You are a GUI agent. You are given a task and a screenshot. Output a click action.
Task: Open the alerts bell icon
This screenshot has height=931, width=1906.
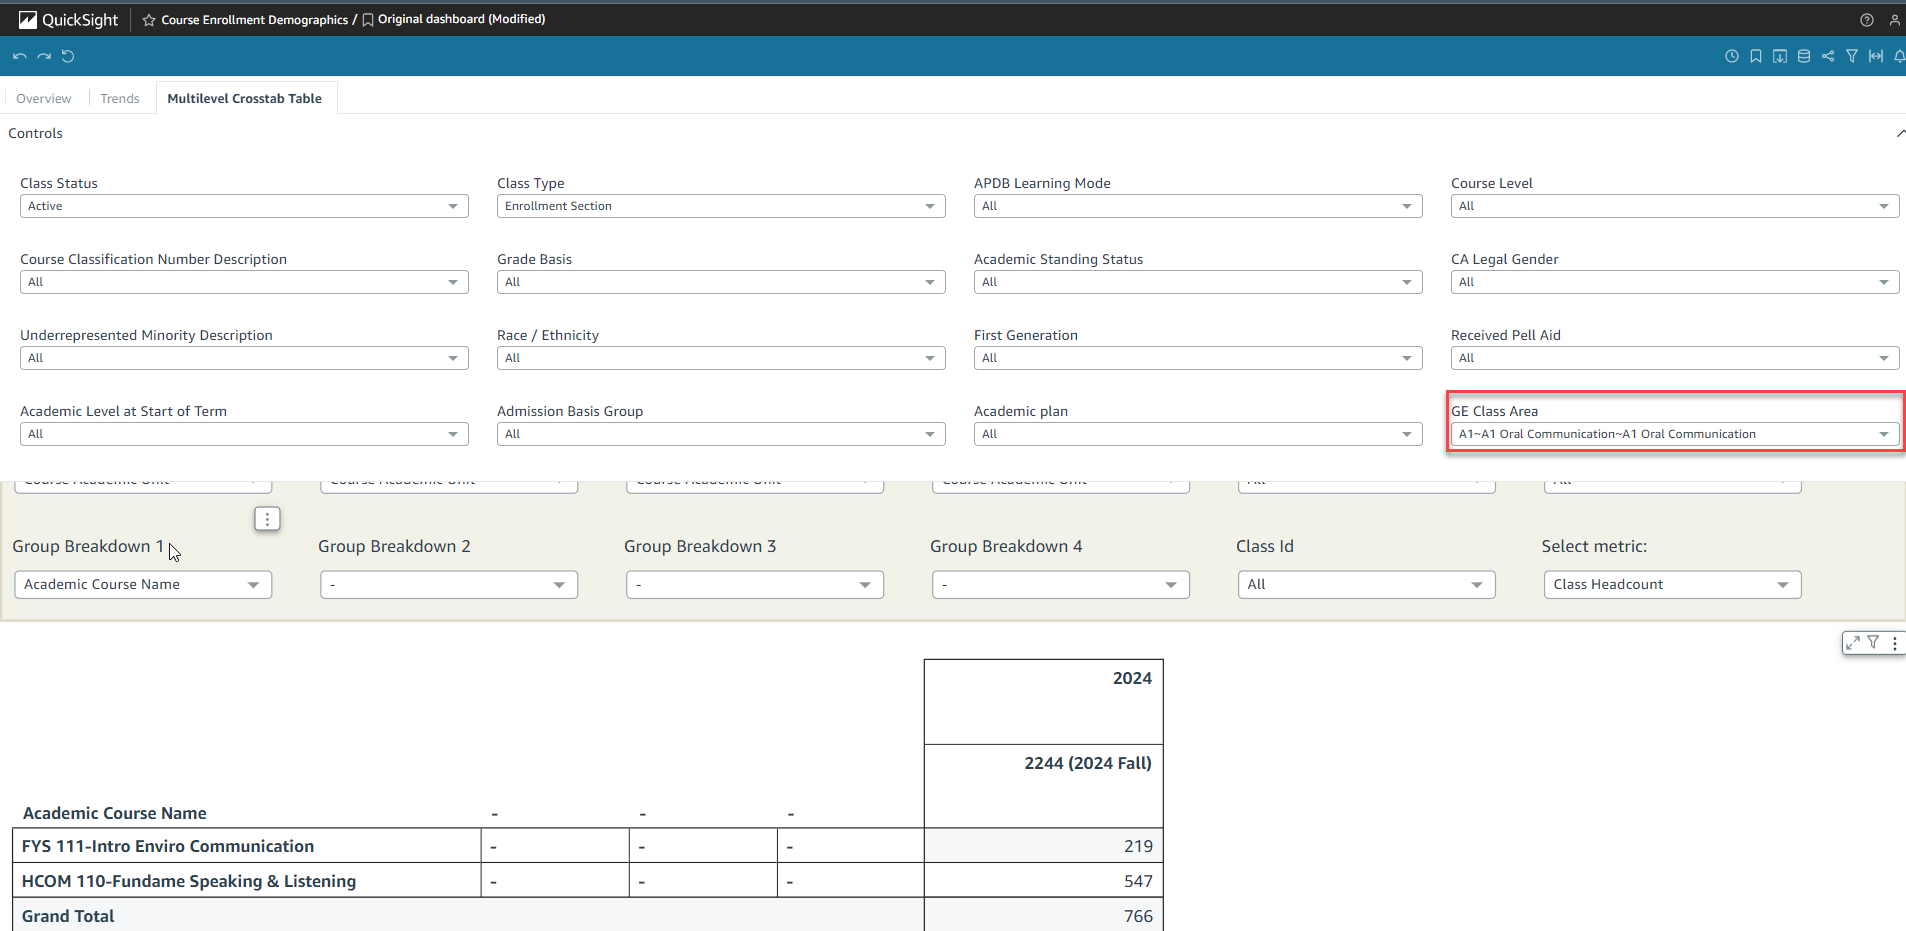1899,56
